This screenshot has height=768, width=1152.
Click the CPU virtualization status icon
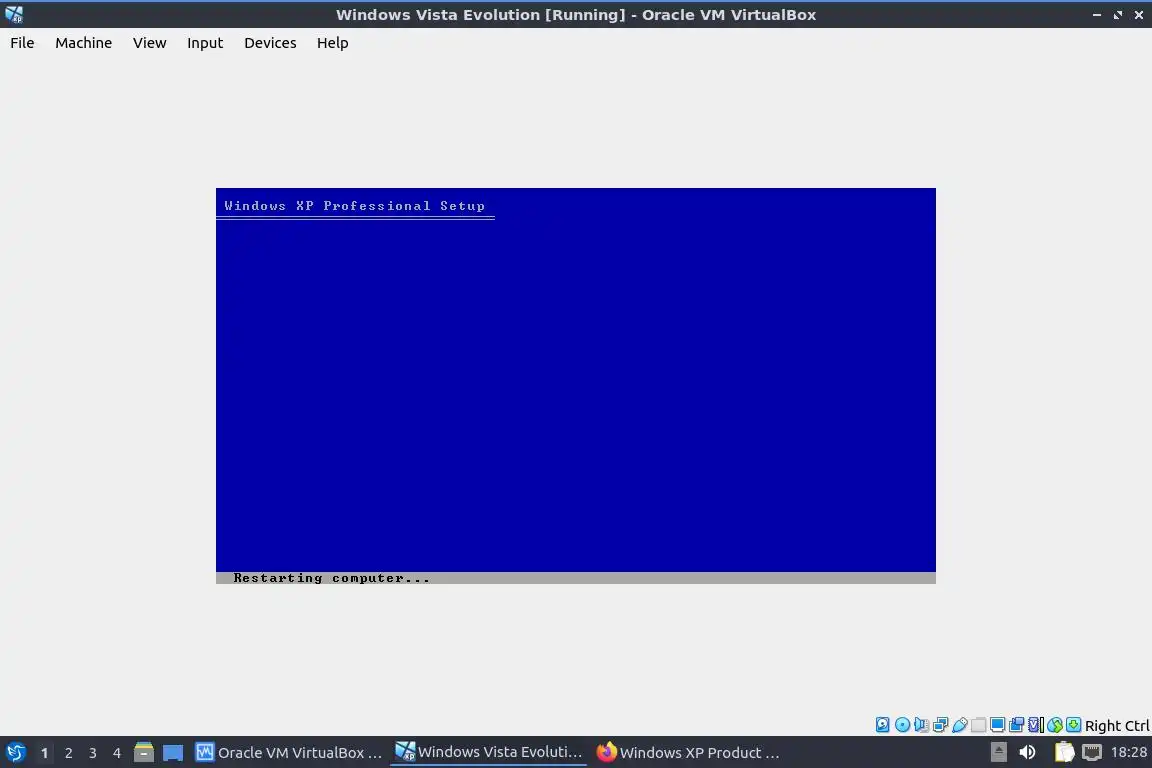coord(1036,725)
